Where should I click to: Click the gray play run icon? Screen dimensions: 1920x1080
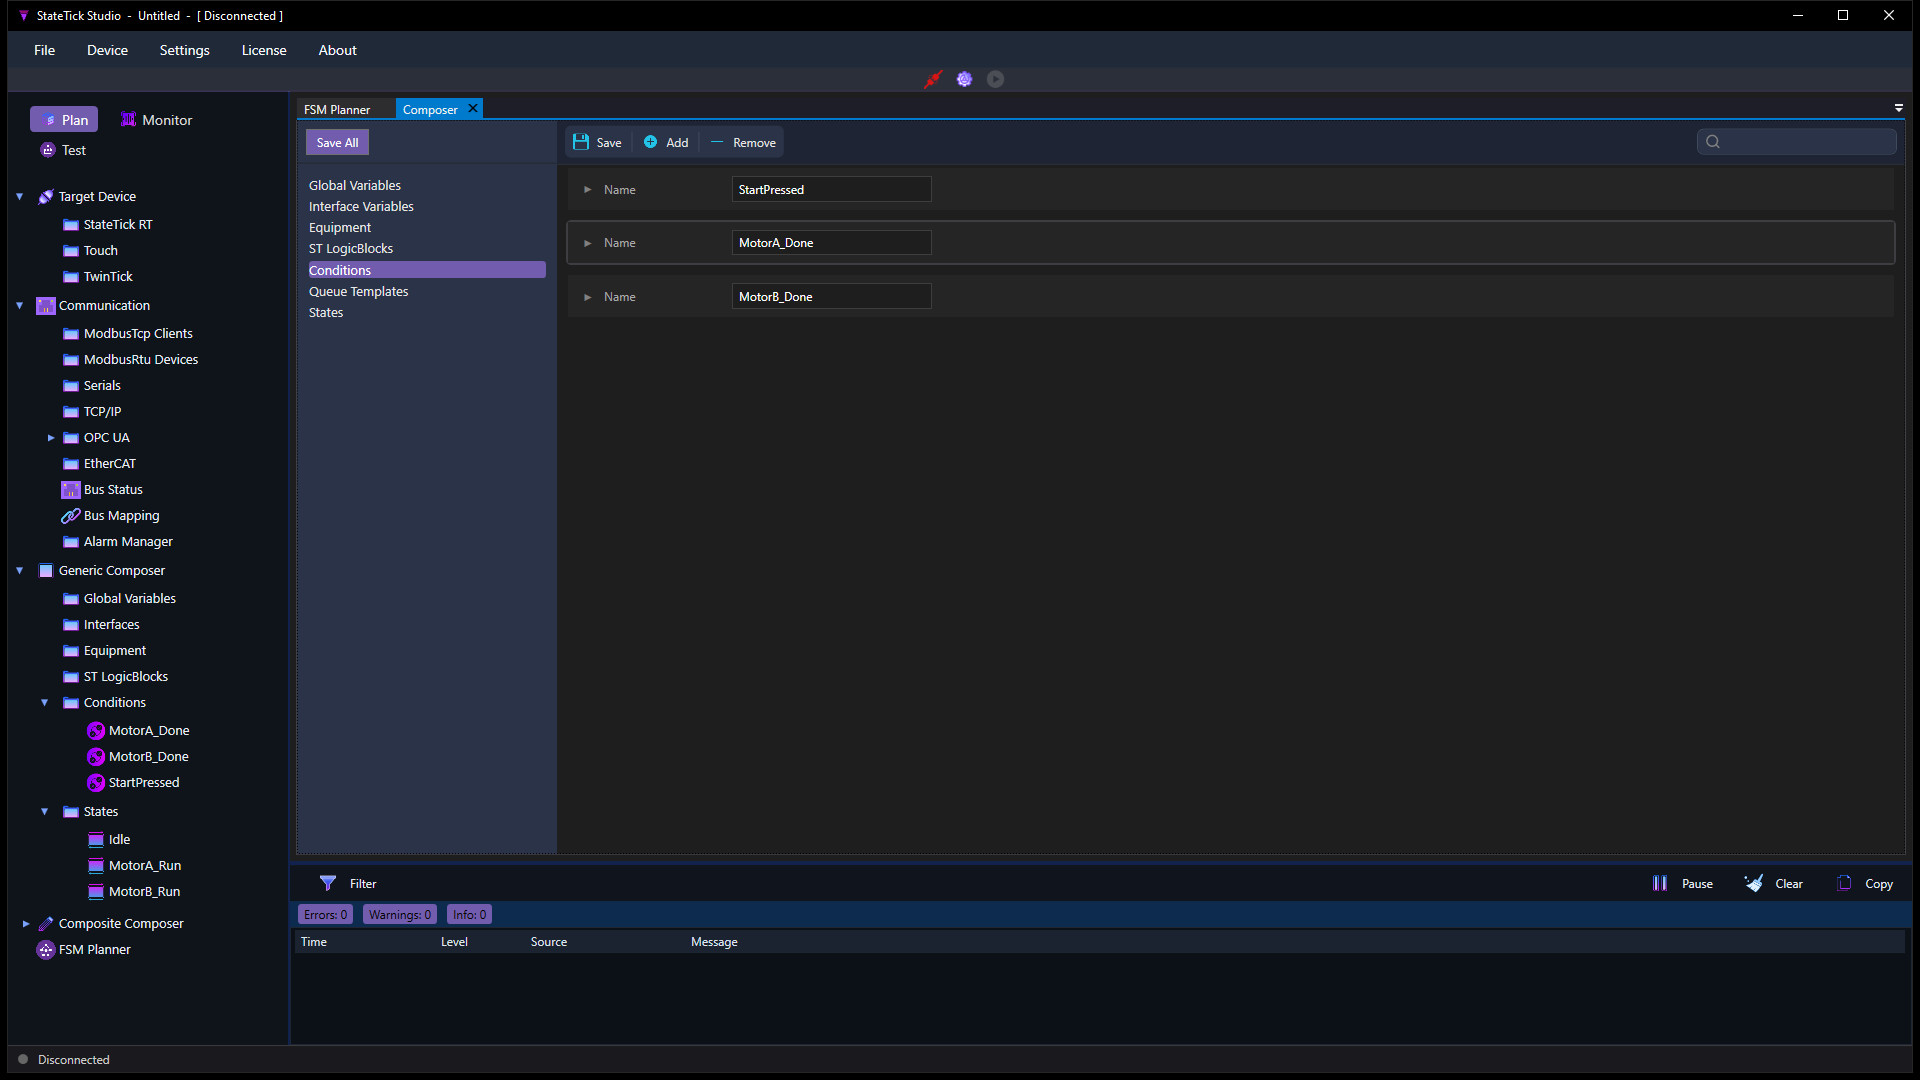tap(995, 79)
